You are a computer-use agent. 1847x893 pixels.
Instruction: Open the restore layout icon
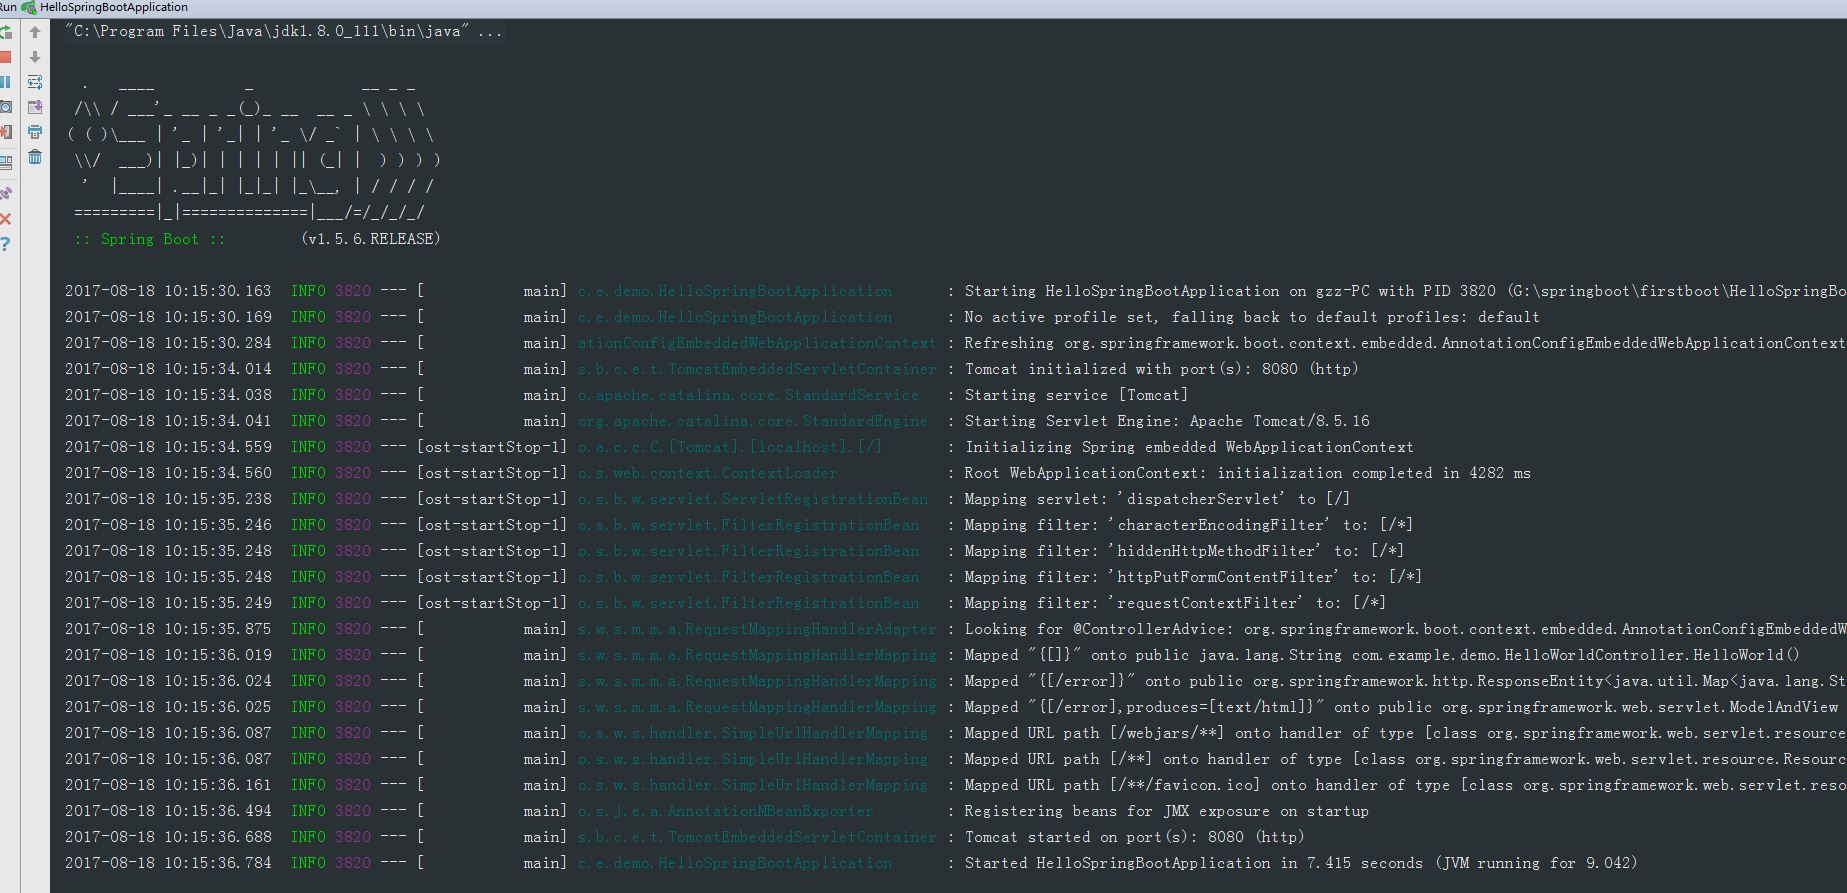(6, 161)
